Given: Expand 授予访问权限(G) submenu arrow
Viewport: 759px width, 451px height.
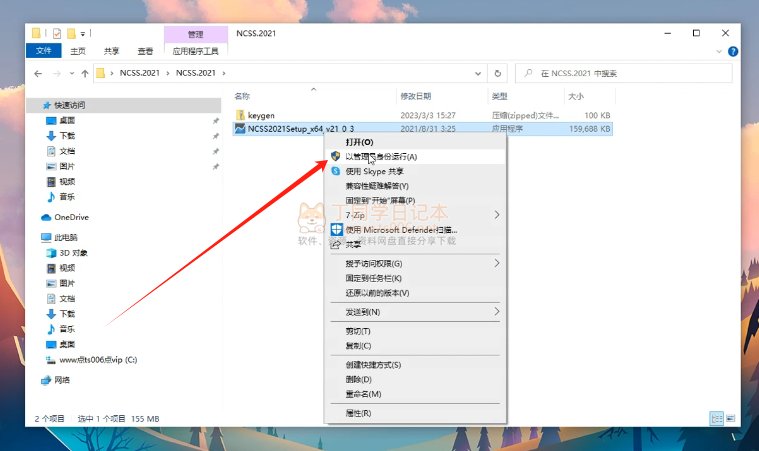Looking at the screenshot, I should (497, 263).
